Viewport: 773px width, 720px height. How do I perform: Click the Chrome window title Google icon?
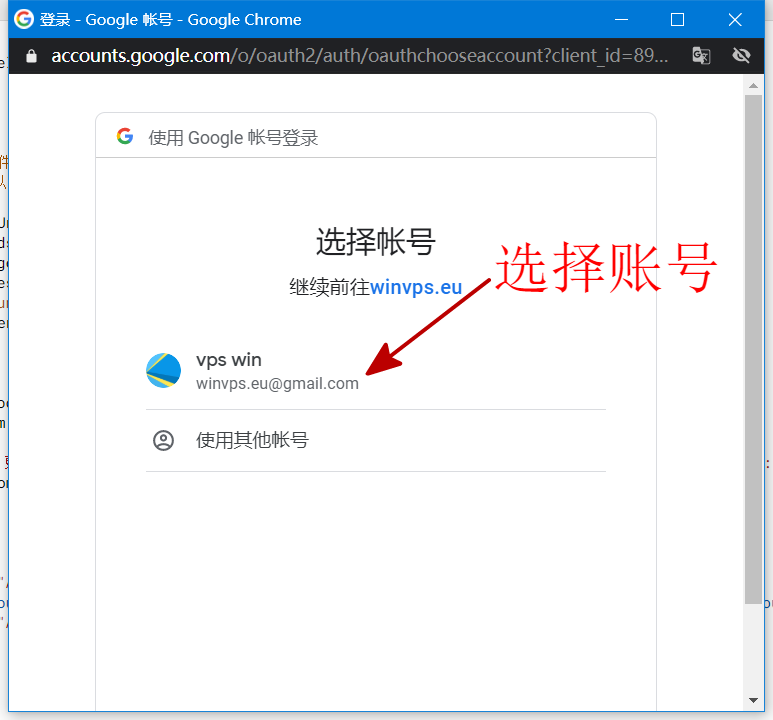coord(24,19)
